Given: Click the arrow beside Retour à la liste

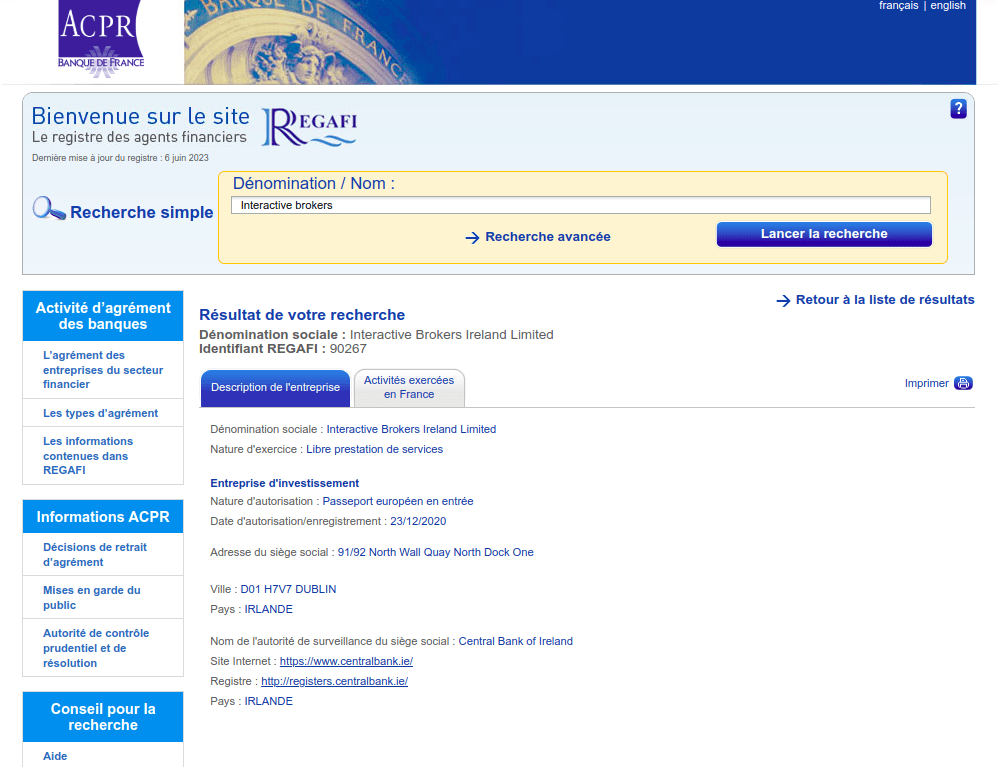Looking at the screenshot, I should [783, 300].
